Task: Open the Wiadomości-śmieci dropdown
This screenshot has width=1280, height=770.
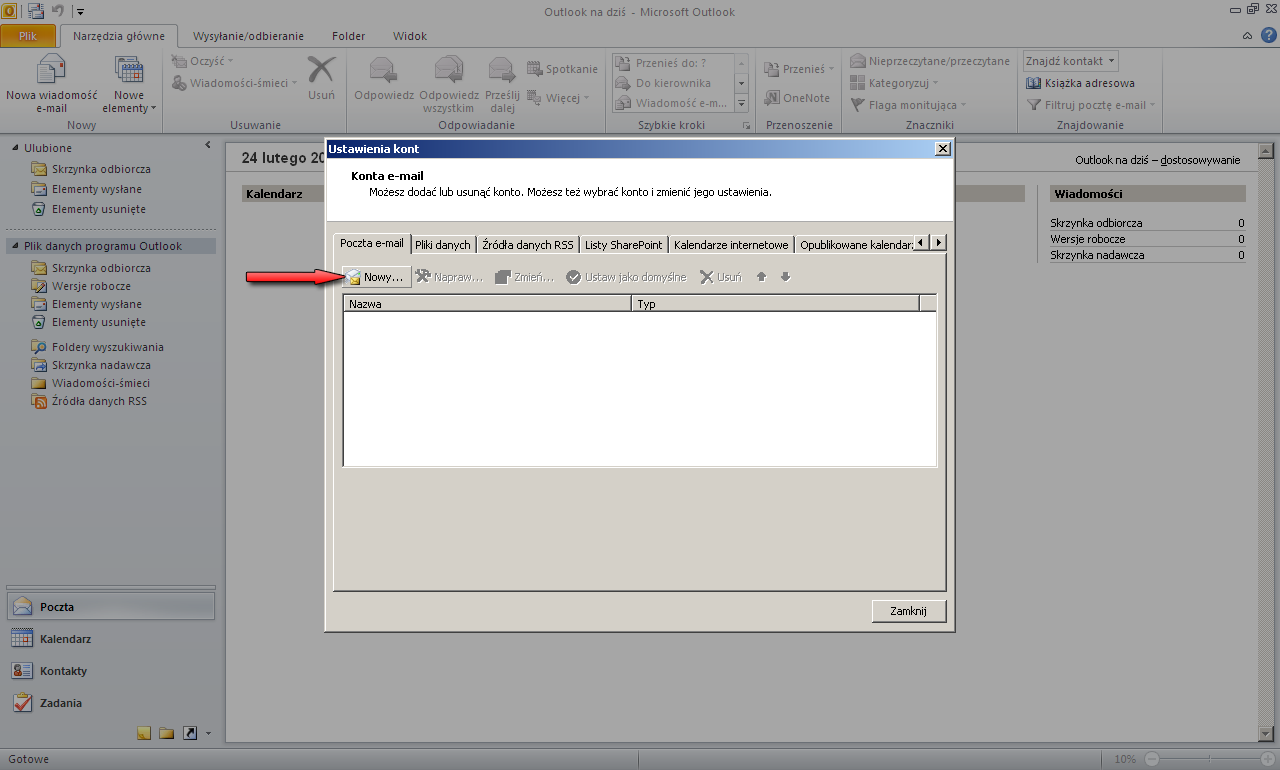Action: pos(233,83)
